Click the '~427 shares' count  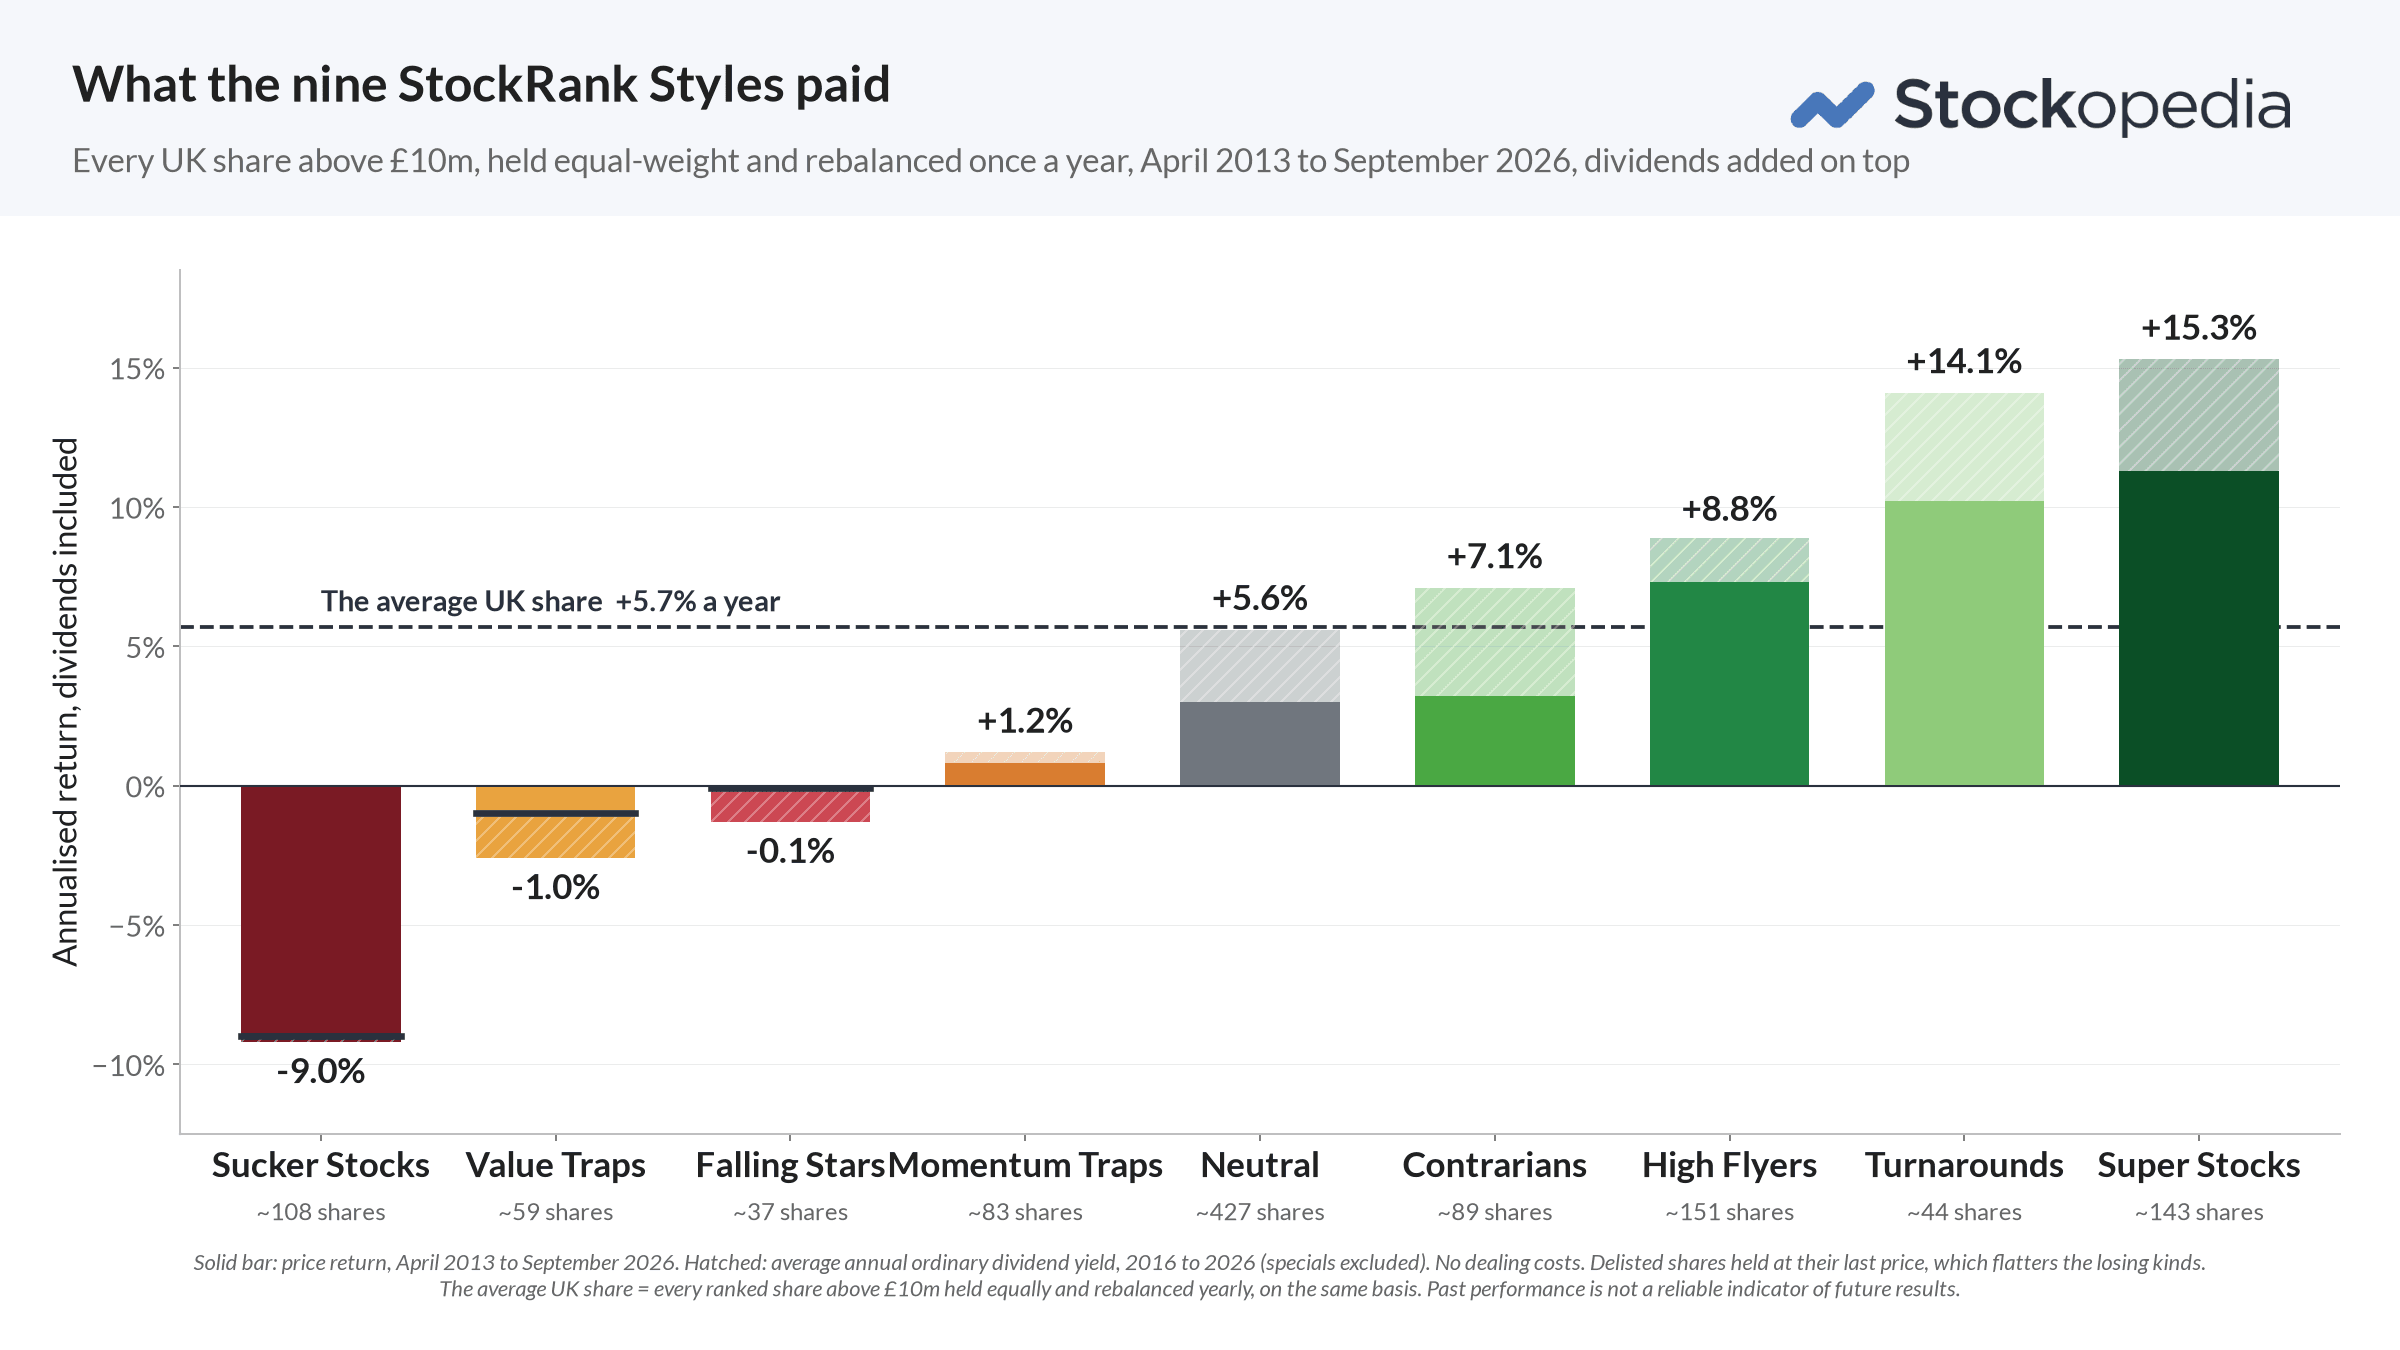(1260, 1212)
